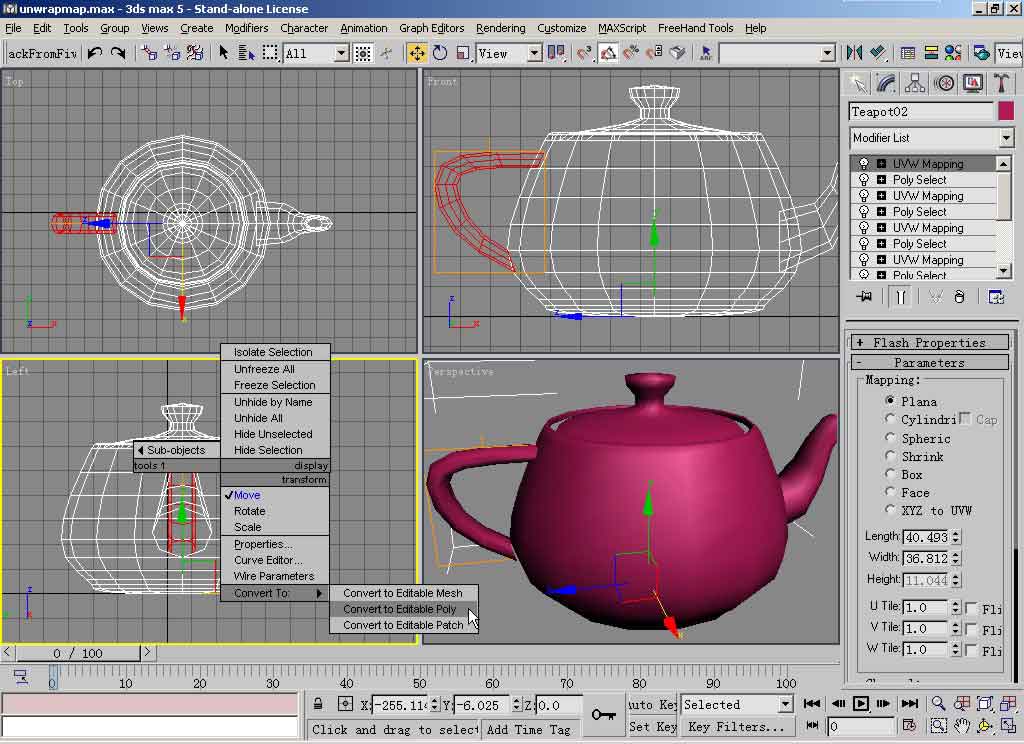Click the Key Filters button
The height and width of the screenshot is (744, 1024).
(736, 727)
